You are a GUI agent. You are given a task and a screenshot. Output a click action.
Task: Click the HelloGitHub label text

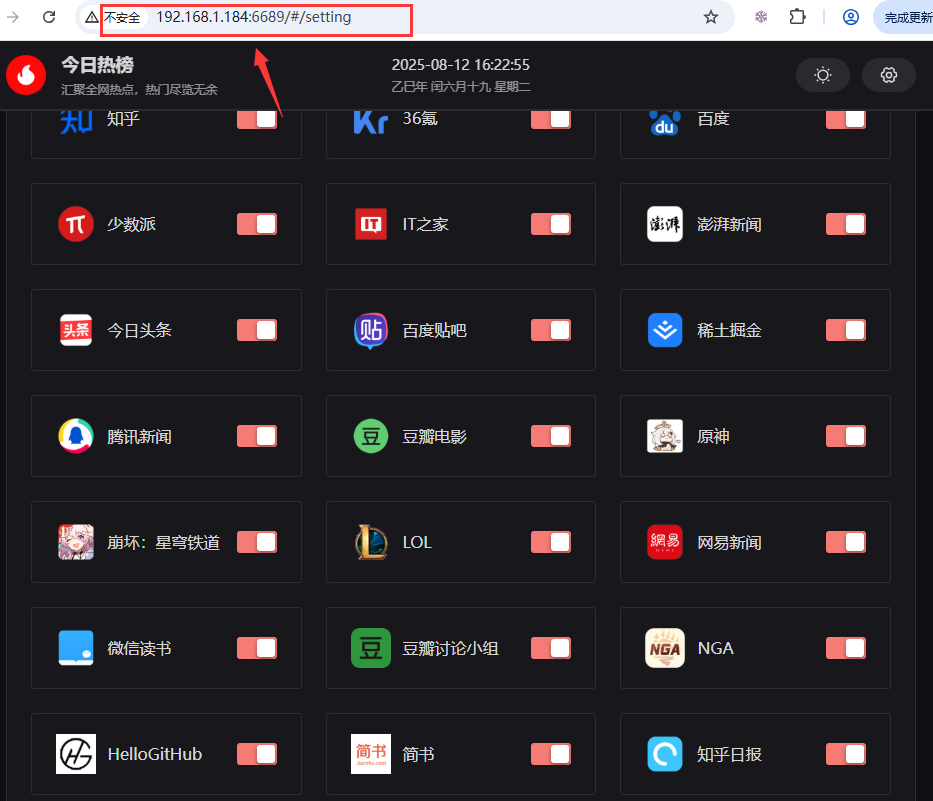tap(155, 754)
